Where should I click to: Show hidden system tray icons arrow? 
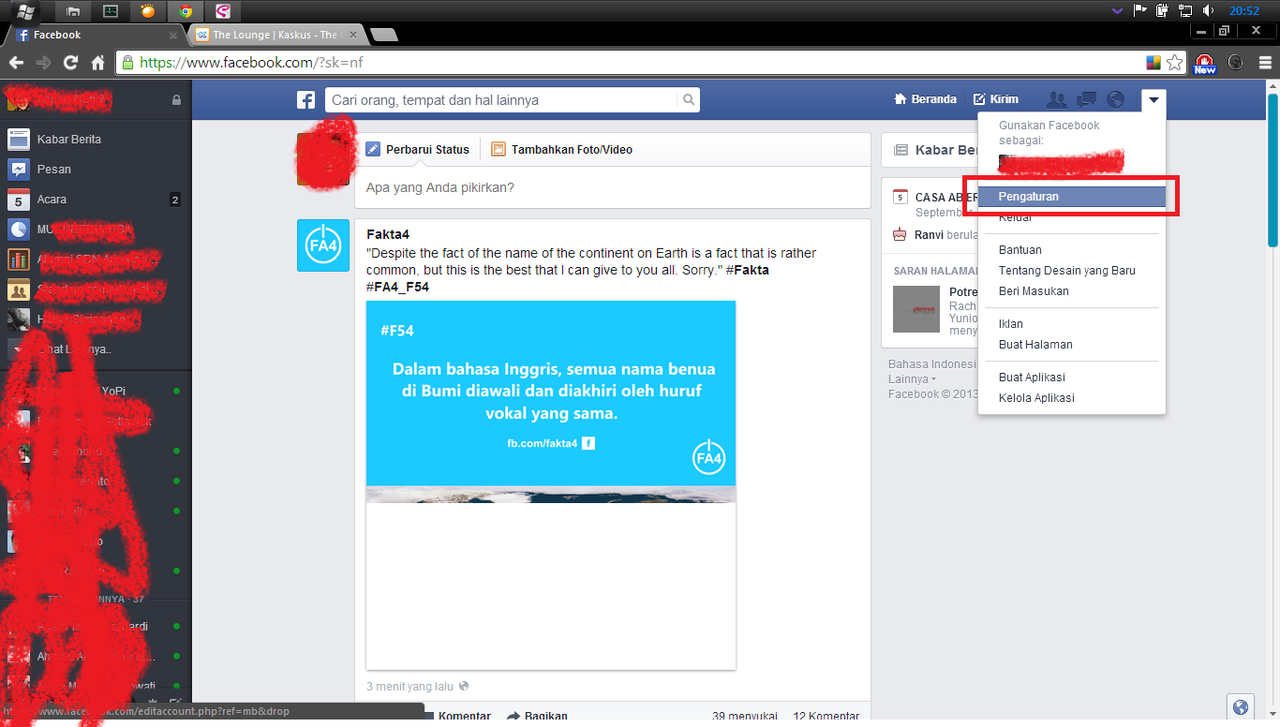[x=1117, y=10]
